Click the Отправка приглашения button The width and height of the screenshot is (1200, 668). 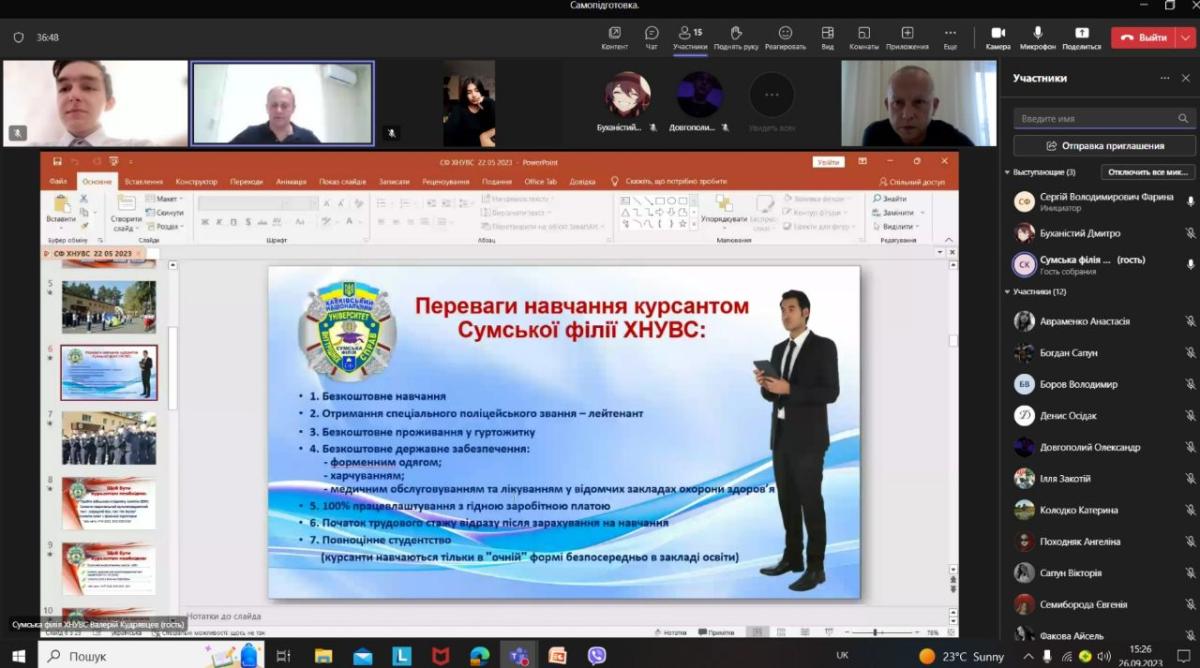(1104, 146)
